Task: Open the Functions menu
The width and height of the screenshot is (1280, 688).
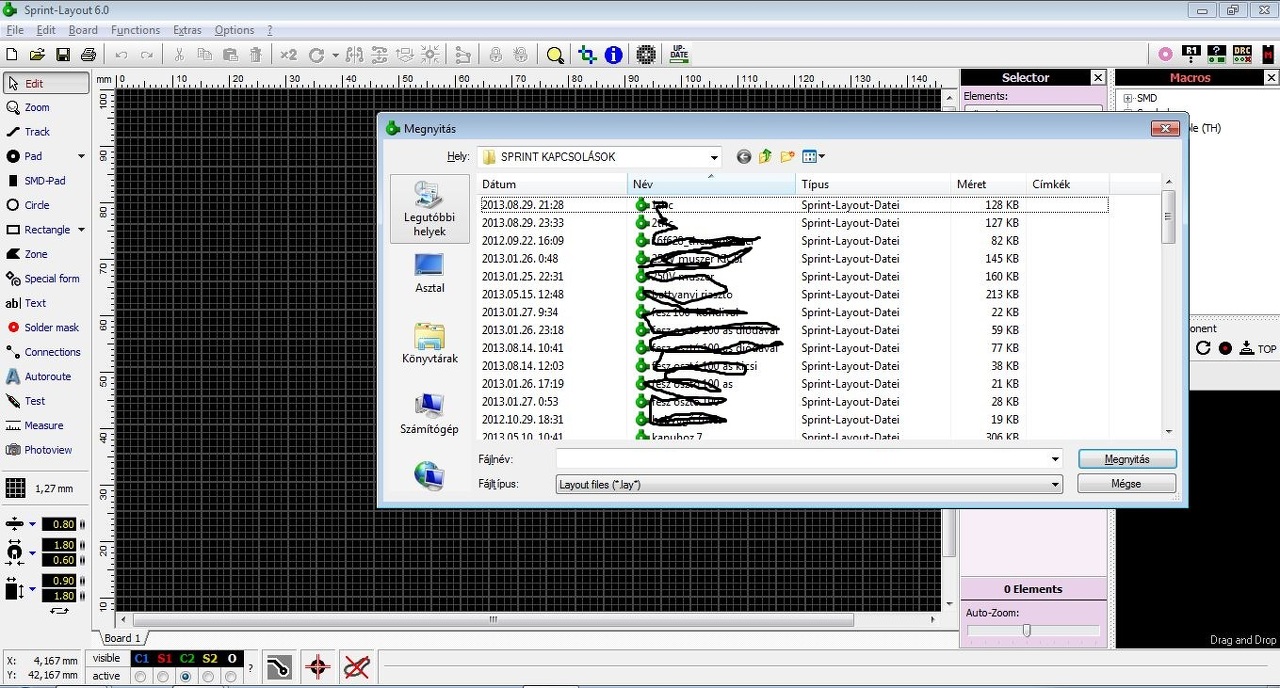Action: click(x=135, y=30)
